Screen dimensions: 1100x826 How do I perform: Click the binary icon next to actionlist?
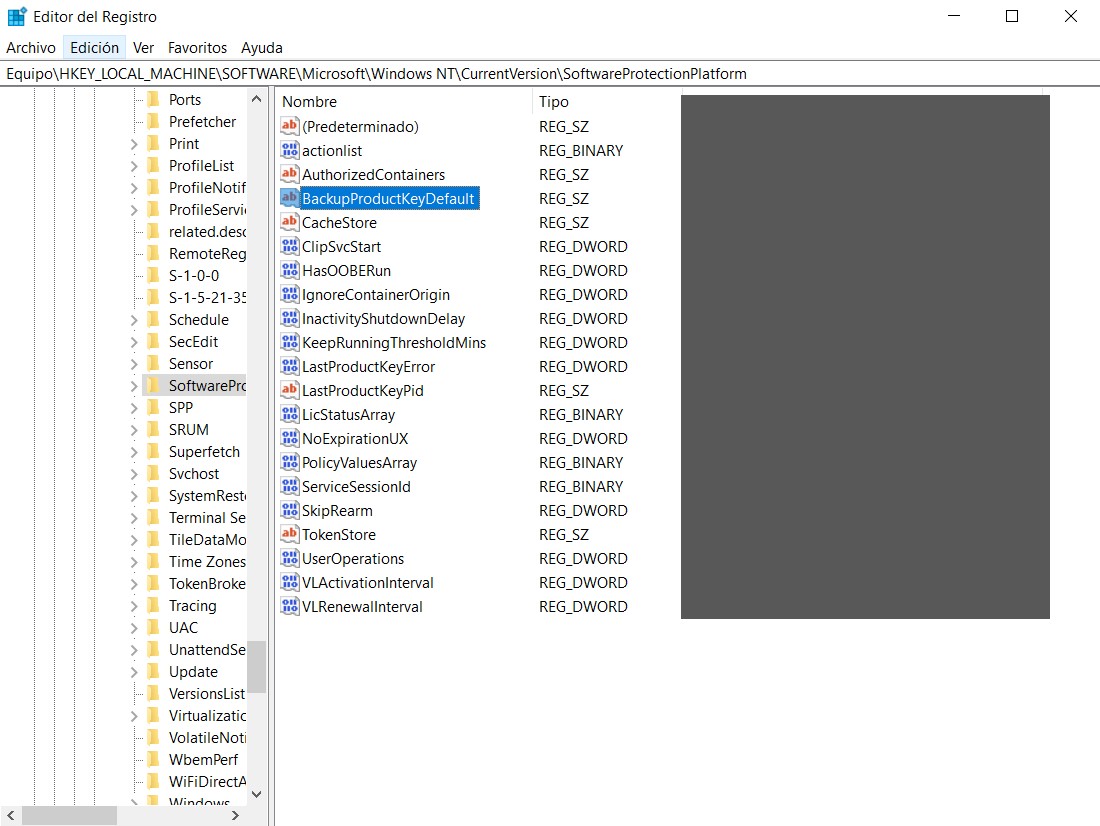pyautogui.click(x=290, y=150)
